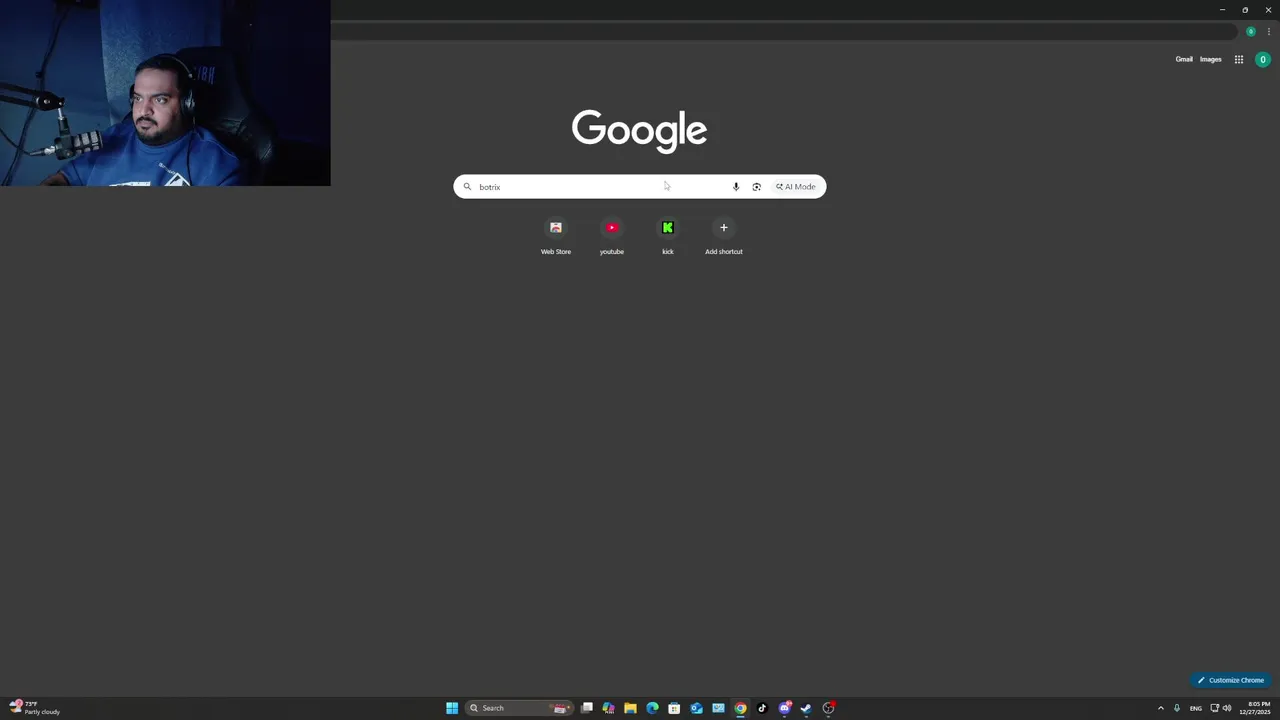Screen dimensions: 1280x720
Task: Click the Customize Chrome button
Action: pos(1231,680)
